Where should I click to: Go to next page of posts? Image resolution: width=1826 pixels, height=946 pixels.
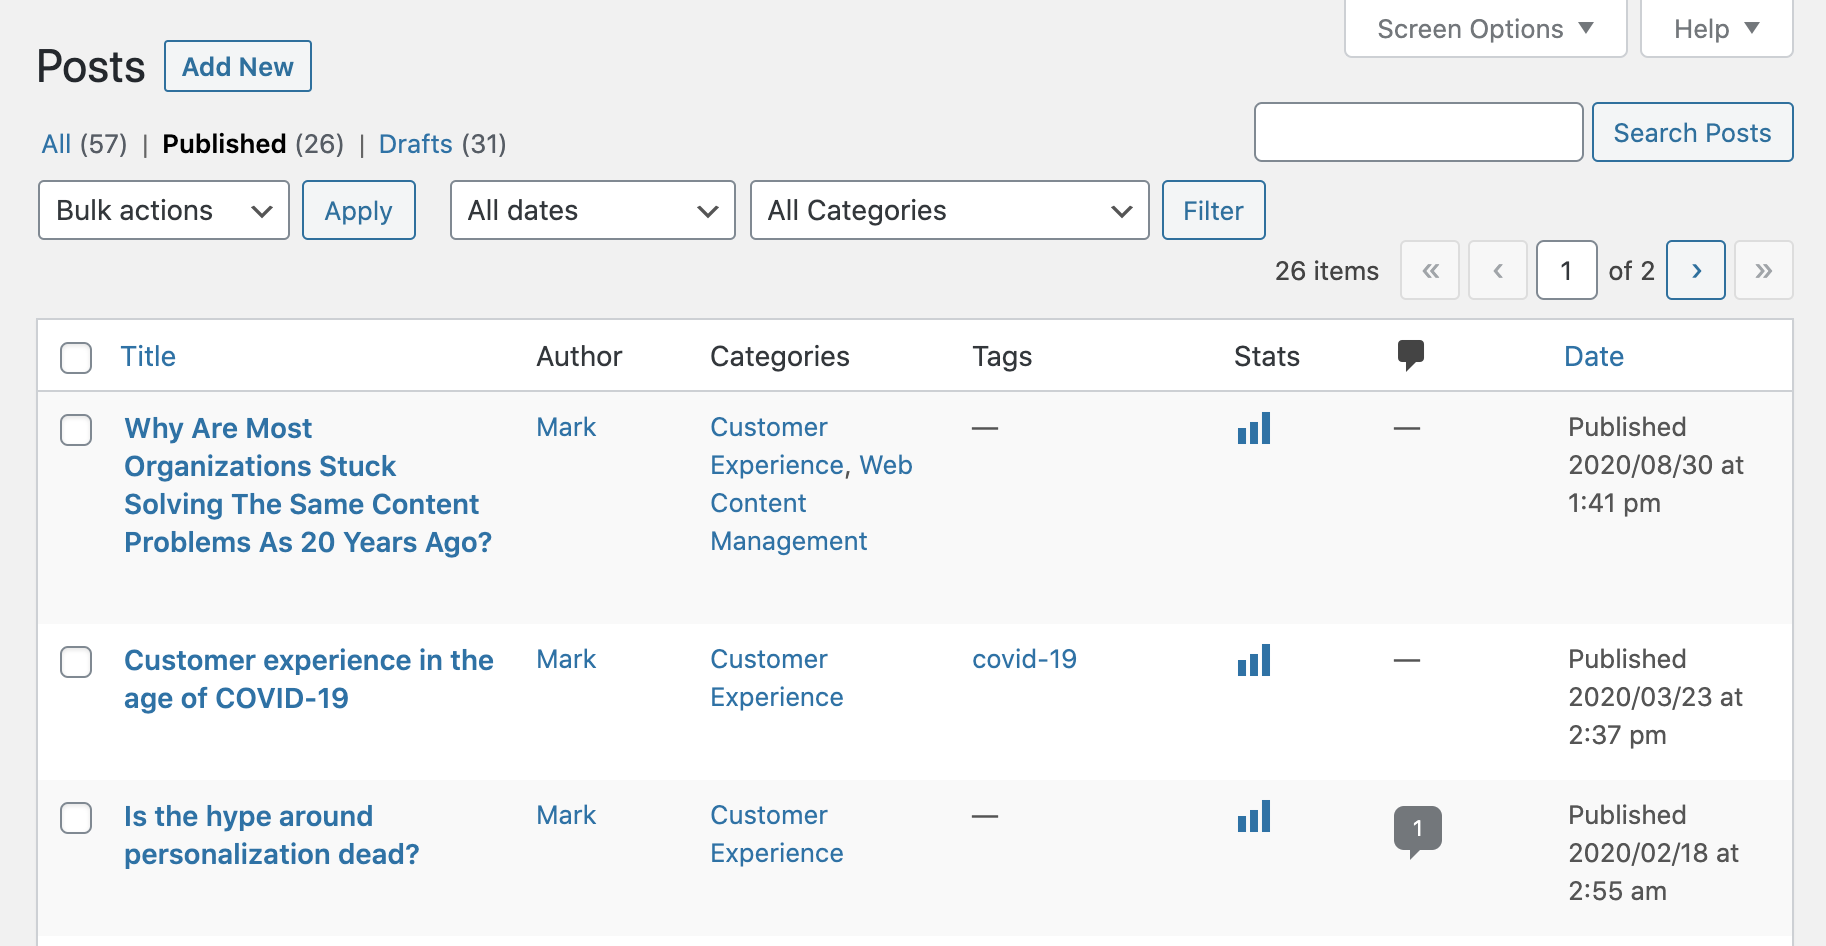(x=1696, y=270)
